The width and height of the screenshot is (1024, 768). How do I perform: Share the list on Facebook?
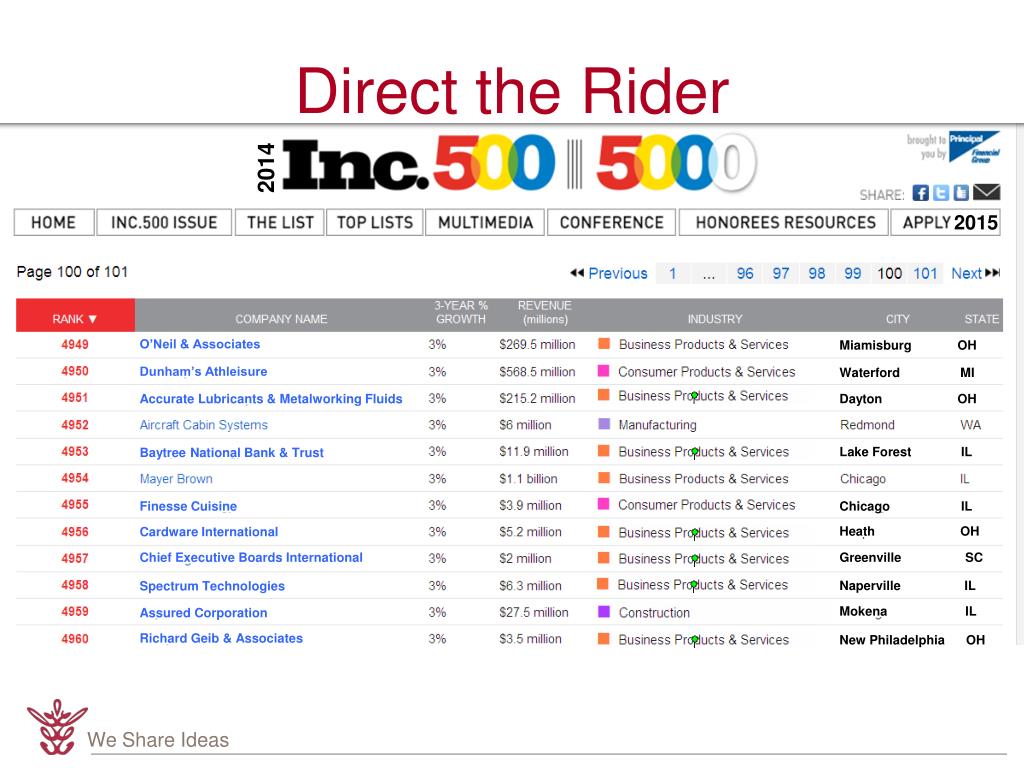[921, 193]
